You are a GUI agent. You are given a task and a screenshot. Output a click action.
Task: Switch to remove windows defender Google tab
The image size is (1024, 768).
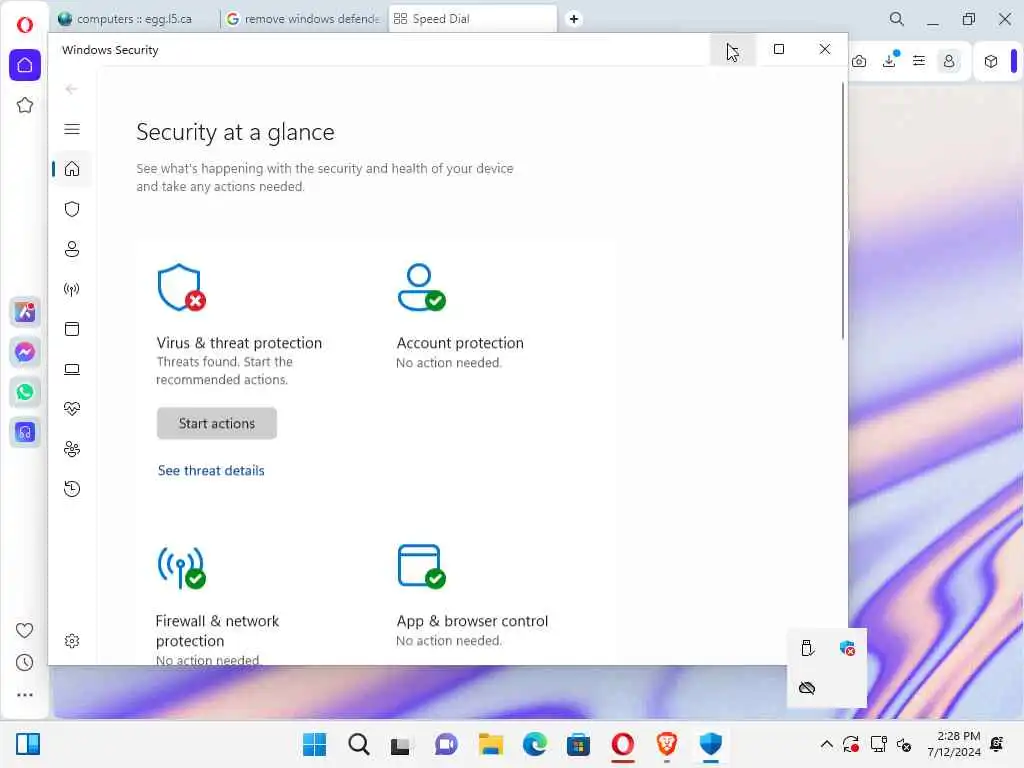coord(303,19)
